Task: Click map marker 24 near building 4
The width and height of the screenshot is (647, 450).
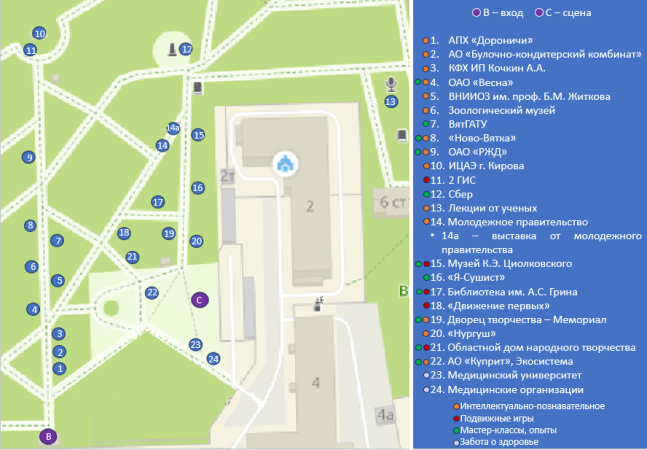Action: [x=213, y=359]
